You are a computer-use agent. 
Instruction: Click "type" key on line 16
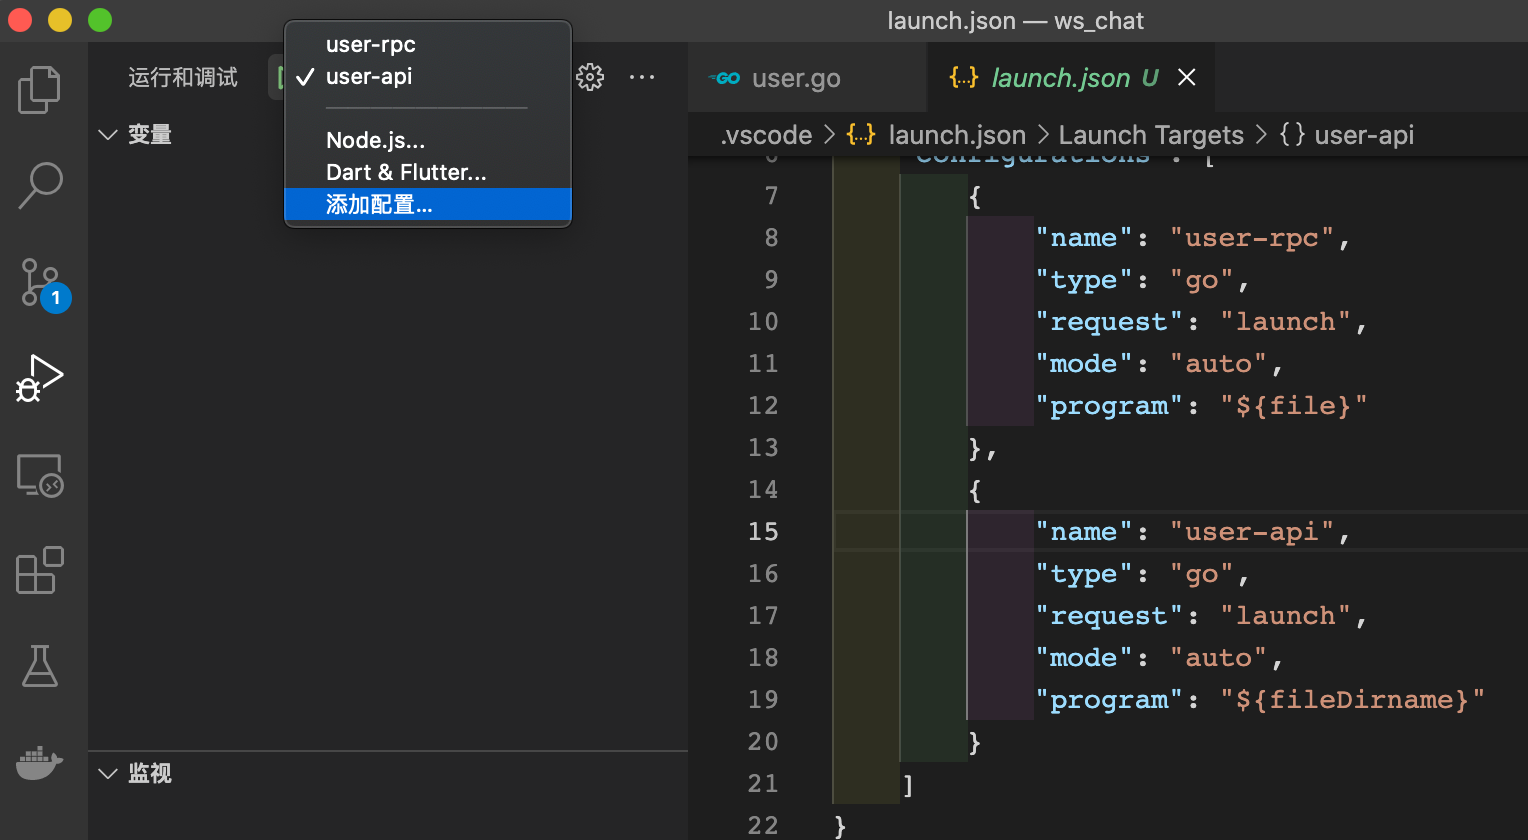coord(1085,574)
